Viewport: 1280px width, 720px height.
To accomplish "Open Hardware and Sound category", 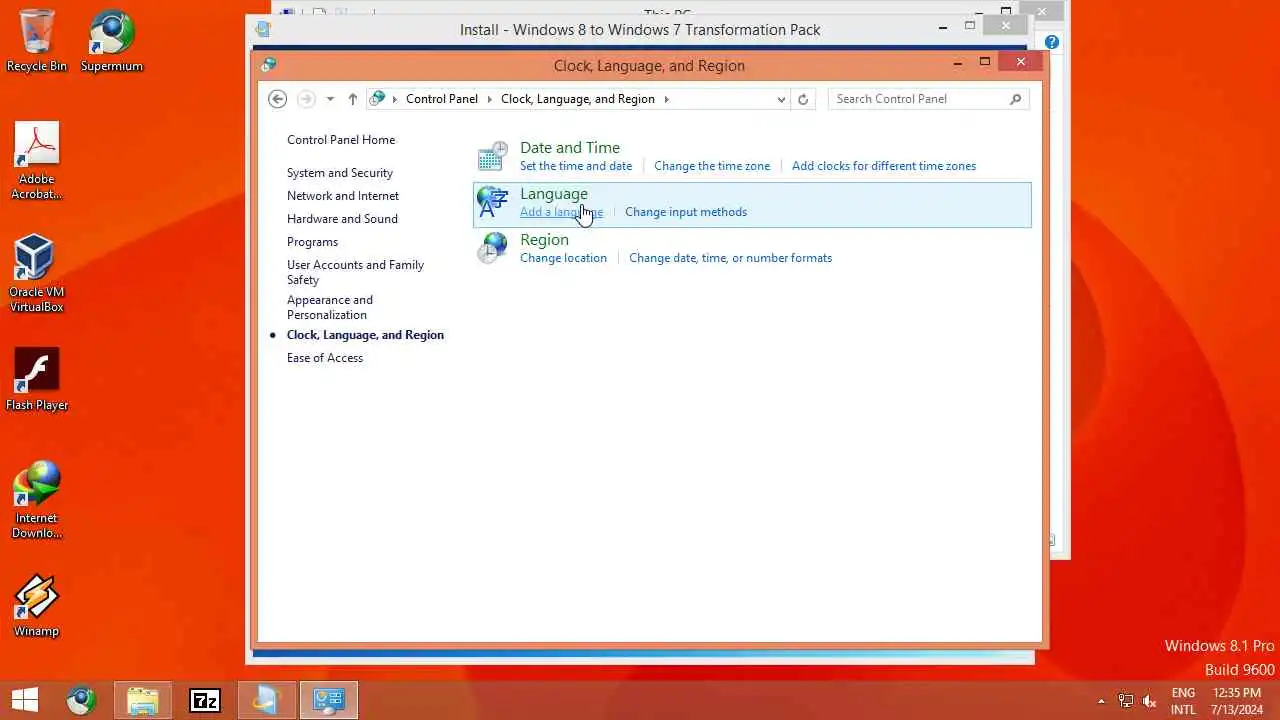I will 342,219.
